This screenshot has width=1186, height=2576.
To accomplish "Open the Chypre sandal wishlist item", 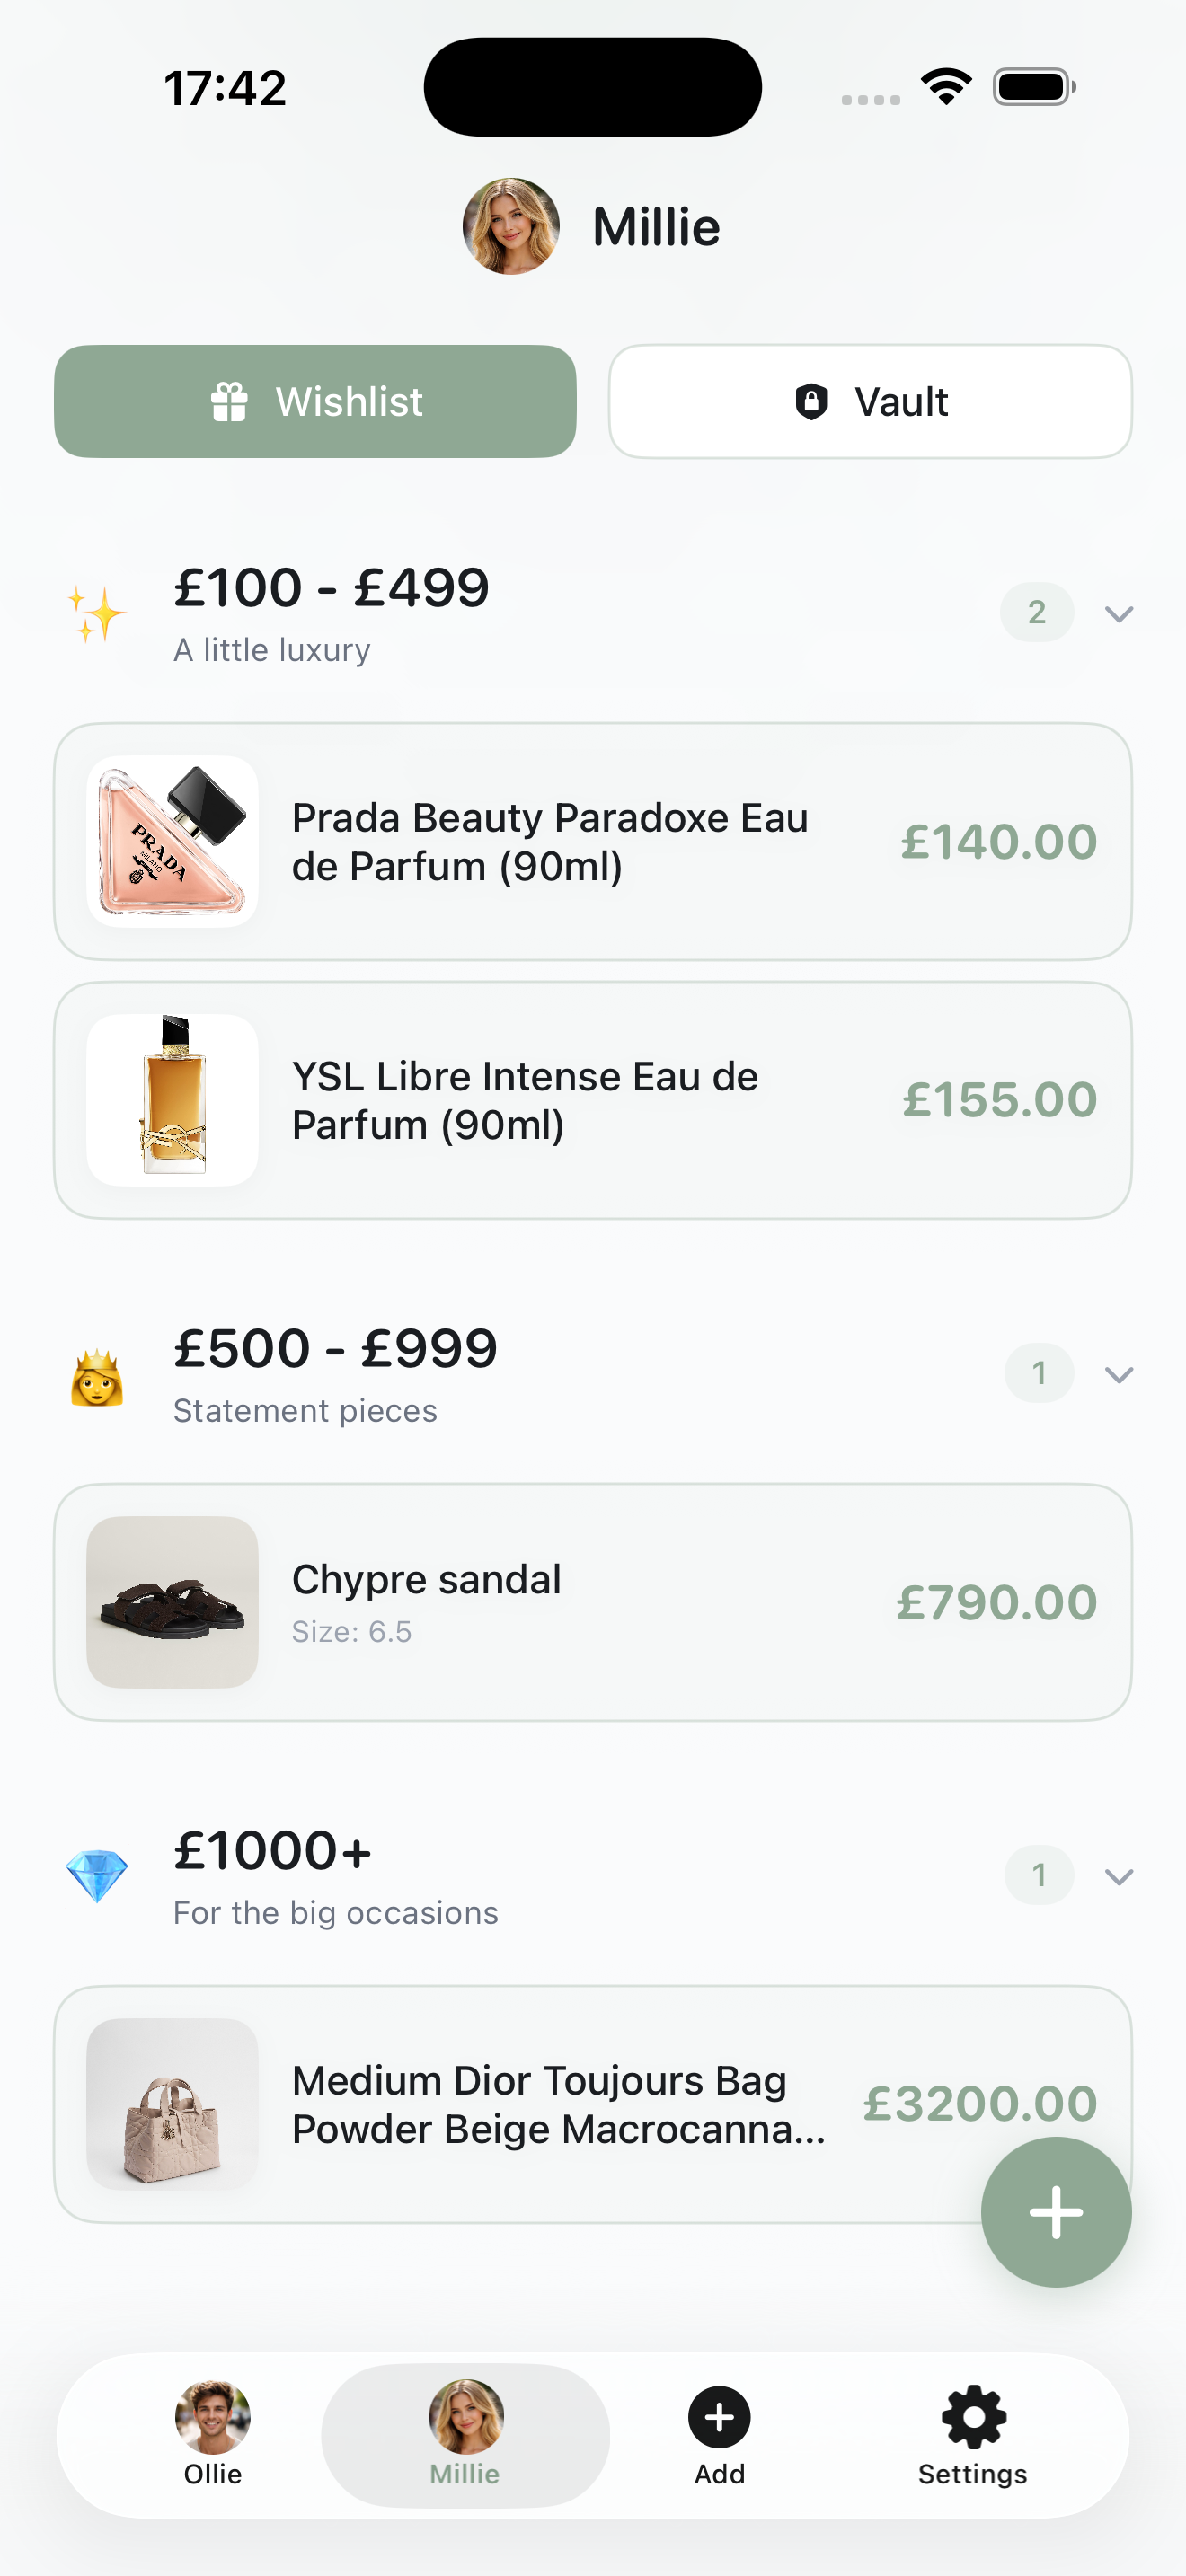I will coord(592,1602).
